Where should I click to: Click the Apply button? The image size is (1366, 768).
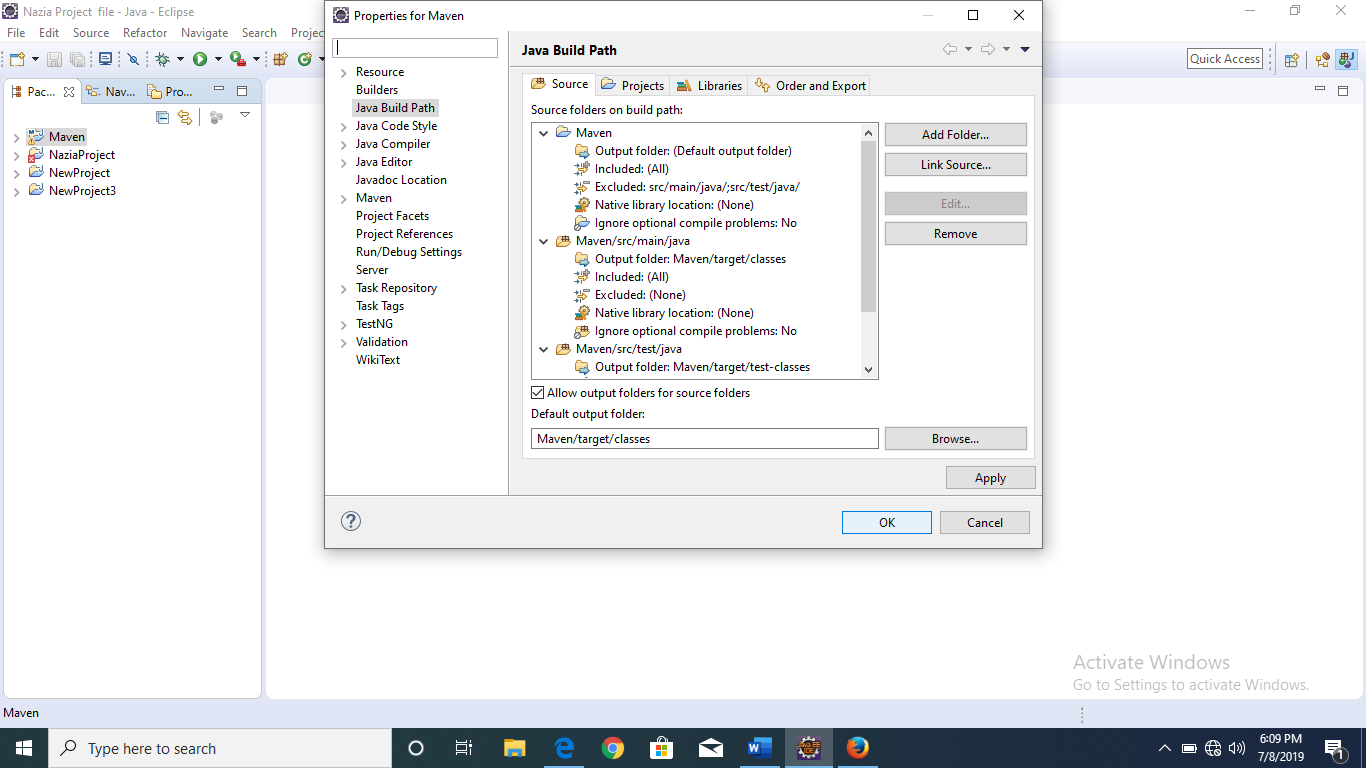pos(990,478)
